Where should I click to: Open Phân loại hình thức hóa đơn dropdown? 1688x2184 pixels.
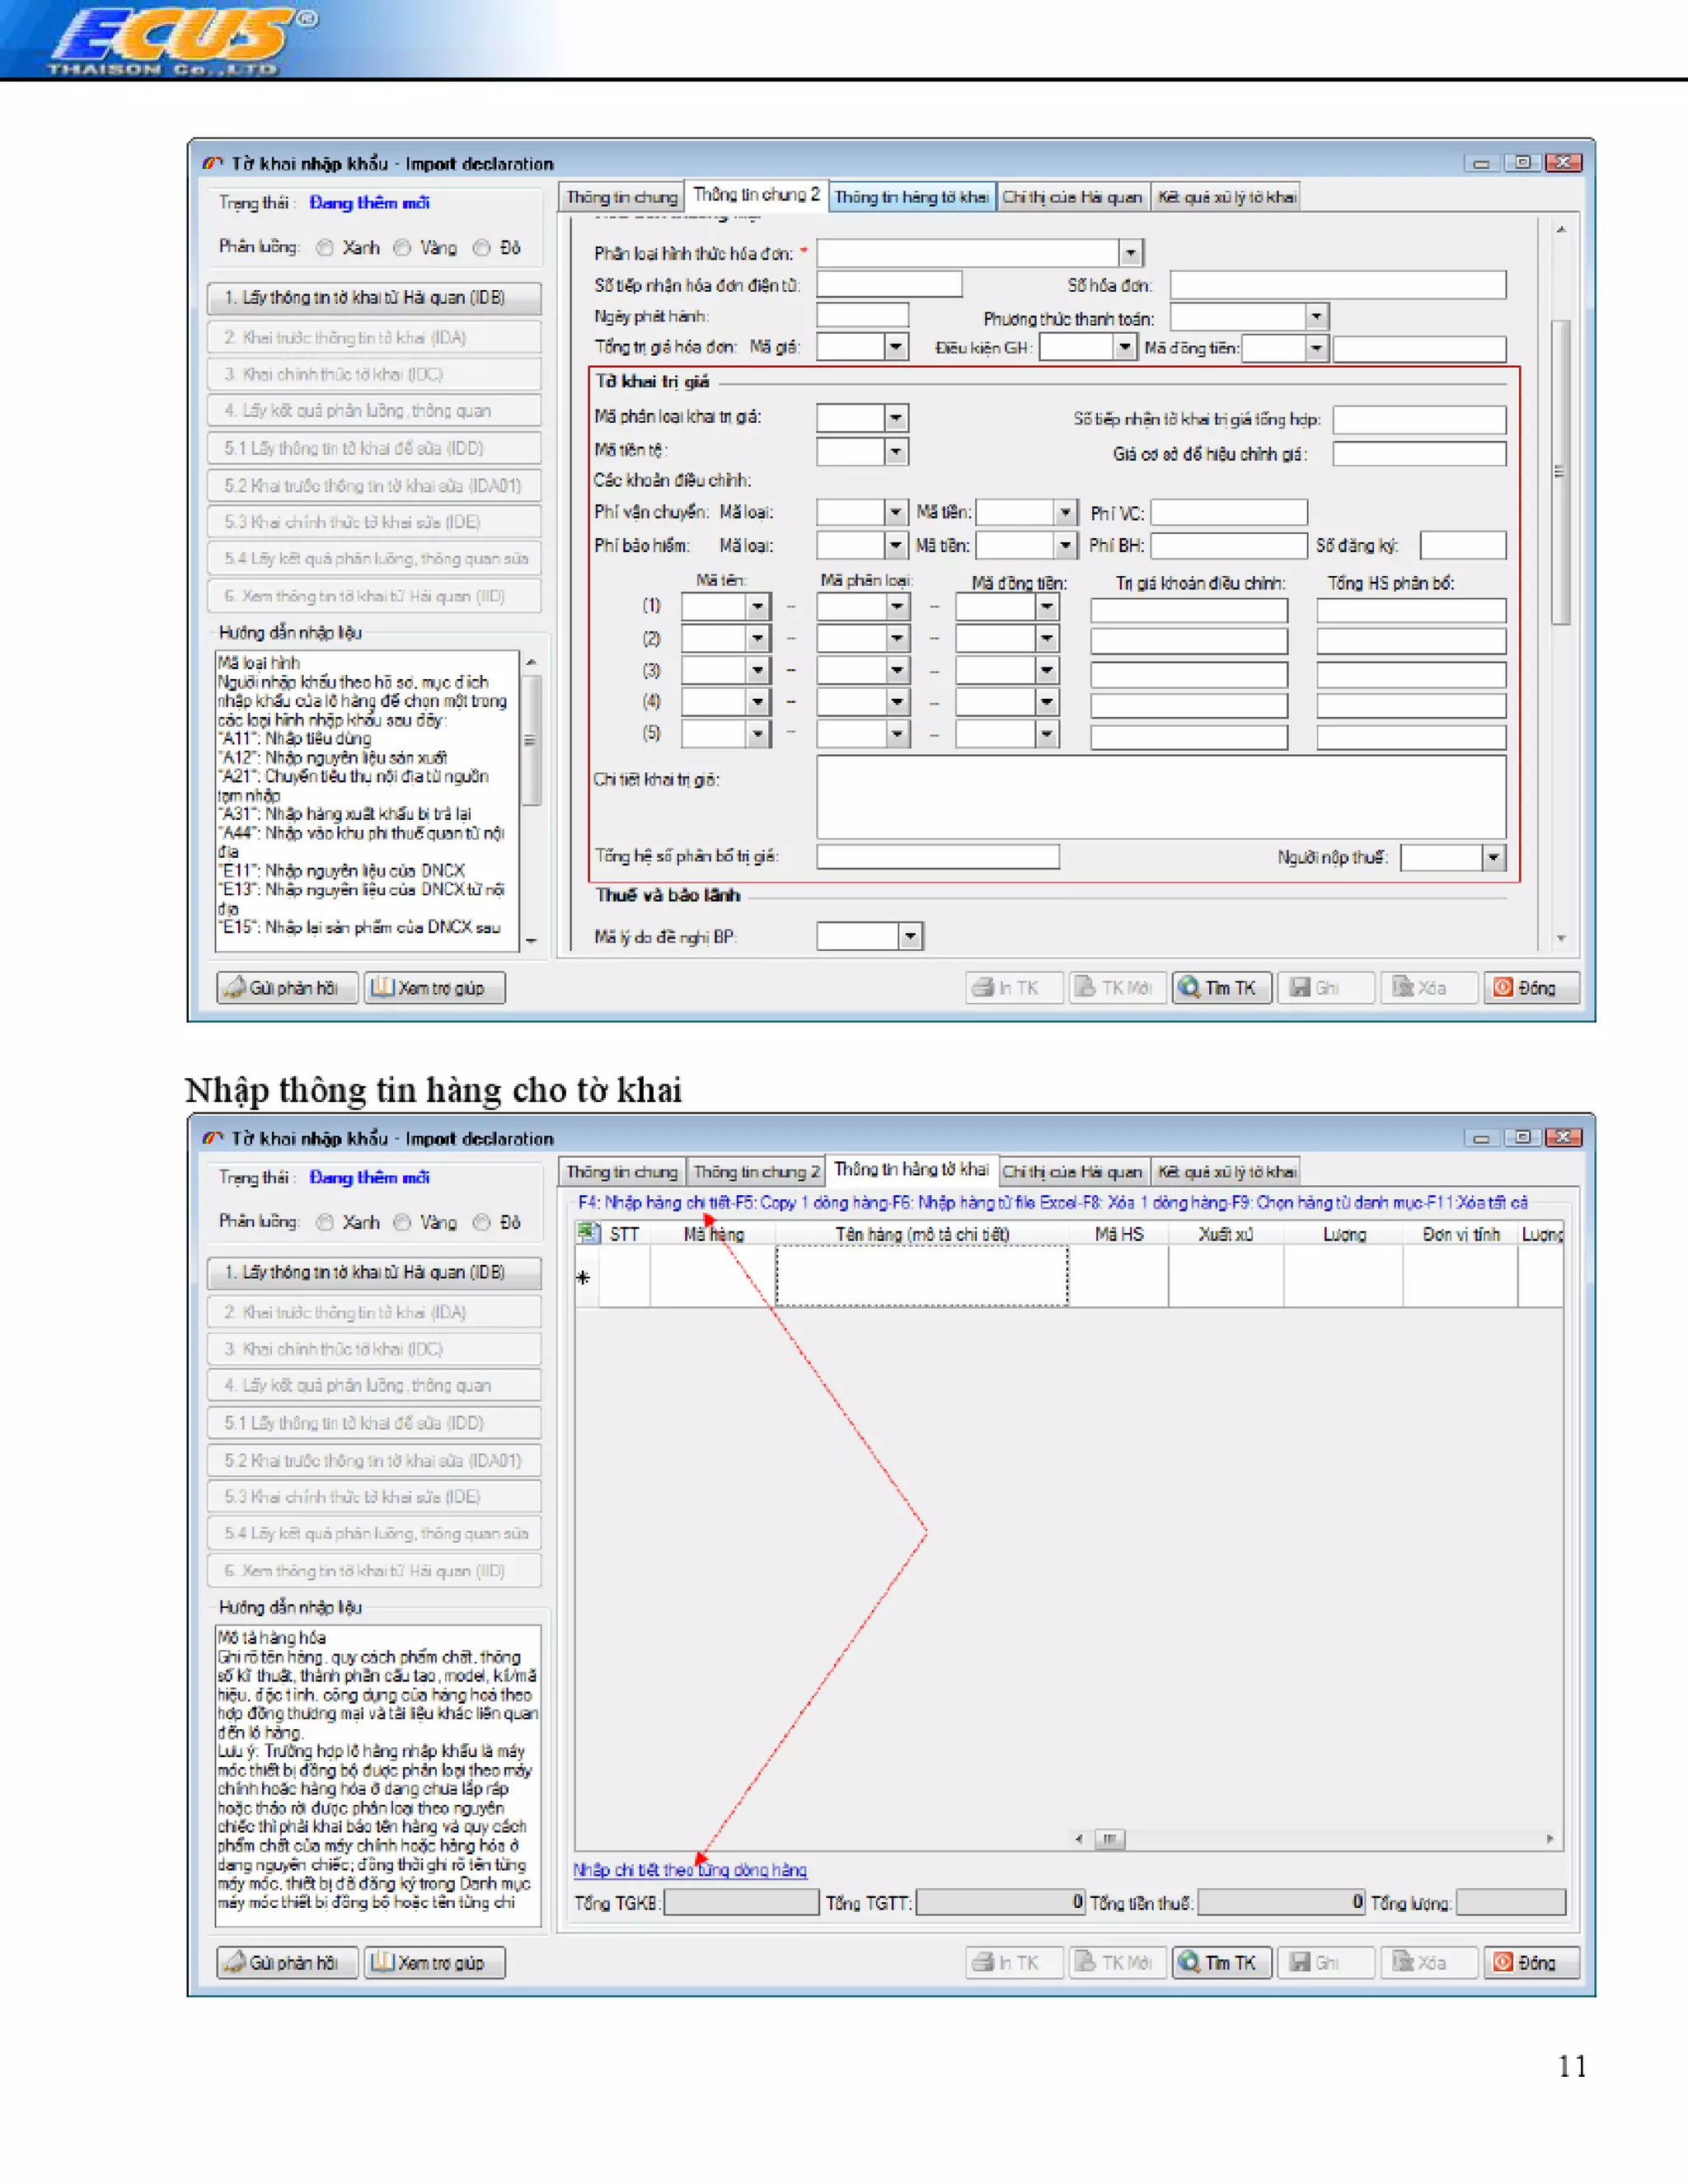click(x=1129, y=253)
